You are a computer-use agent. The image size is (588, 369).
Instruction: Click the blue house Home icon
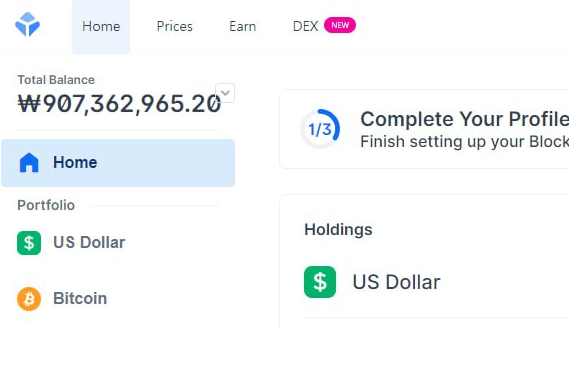coord(29,163)
